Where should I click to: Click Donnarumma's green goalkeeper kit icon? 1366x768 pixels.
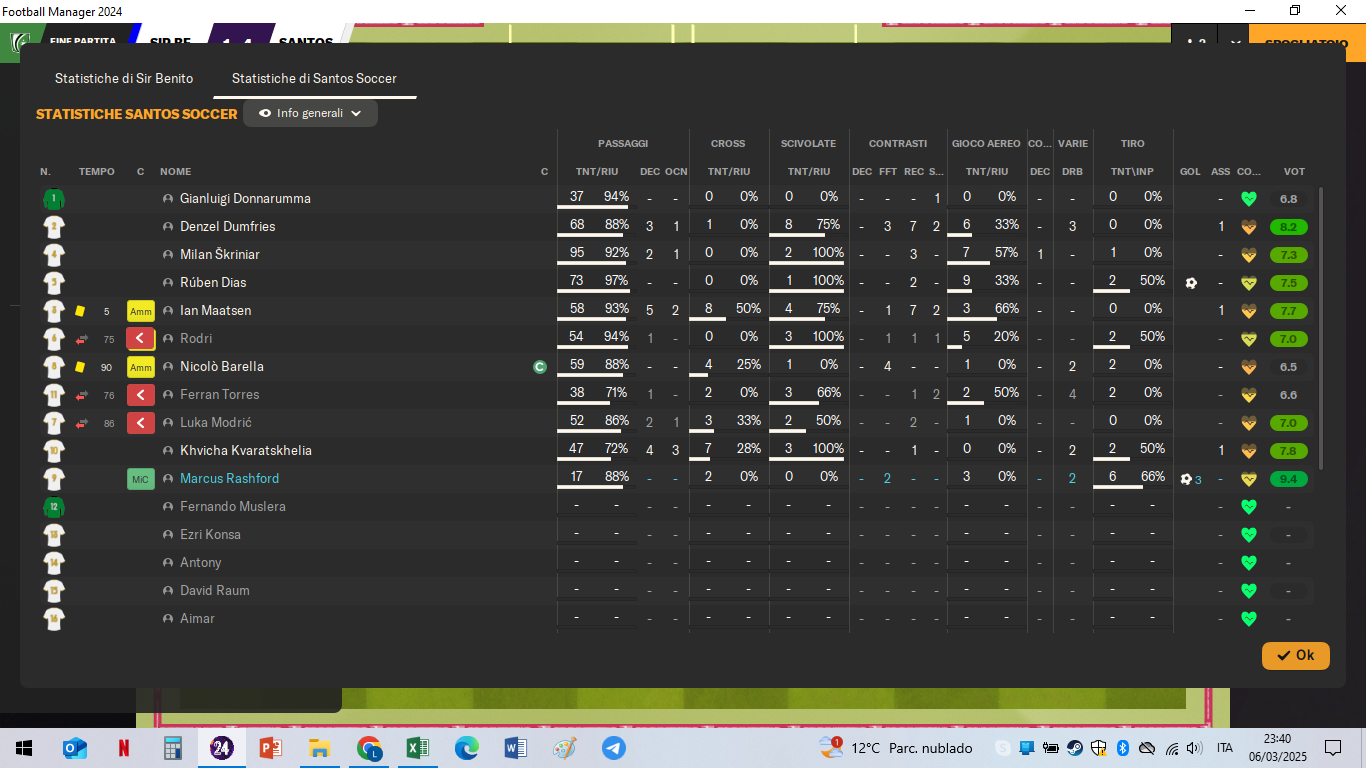pos(53,199)
